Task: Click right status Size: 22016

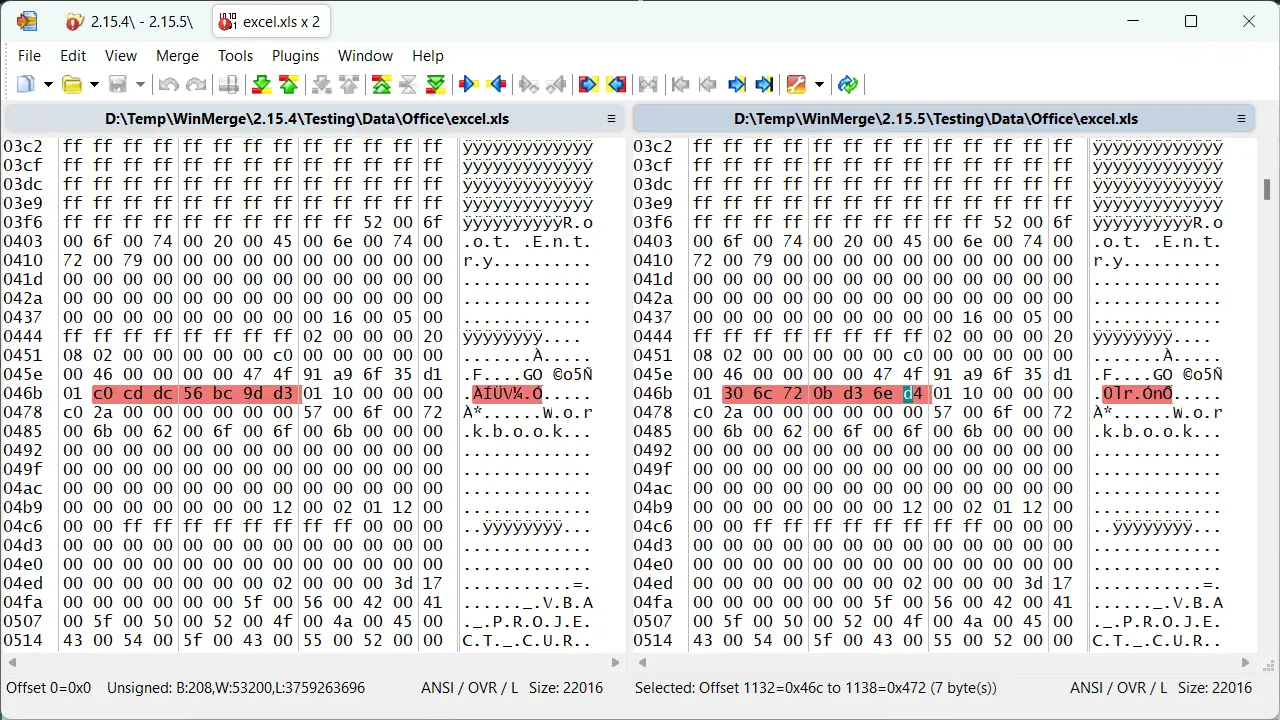Action: [x=1215, y=688]
